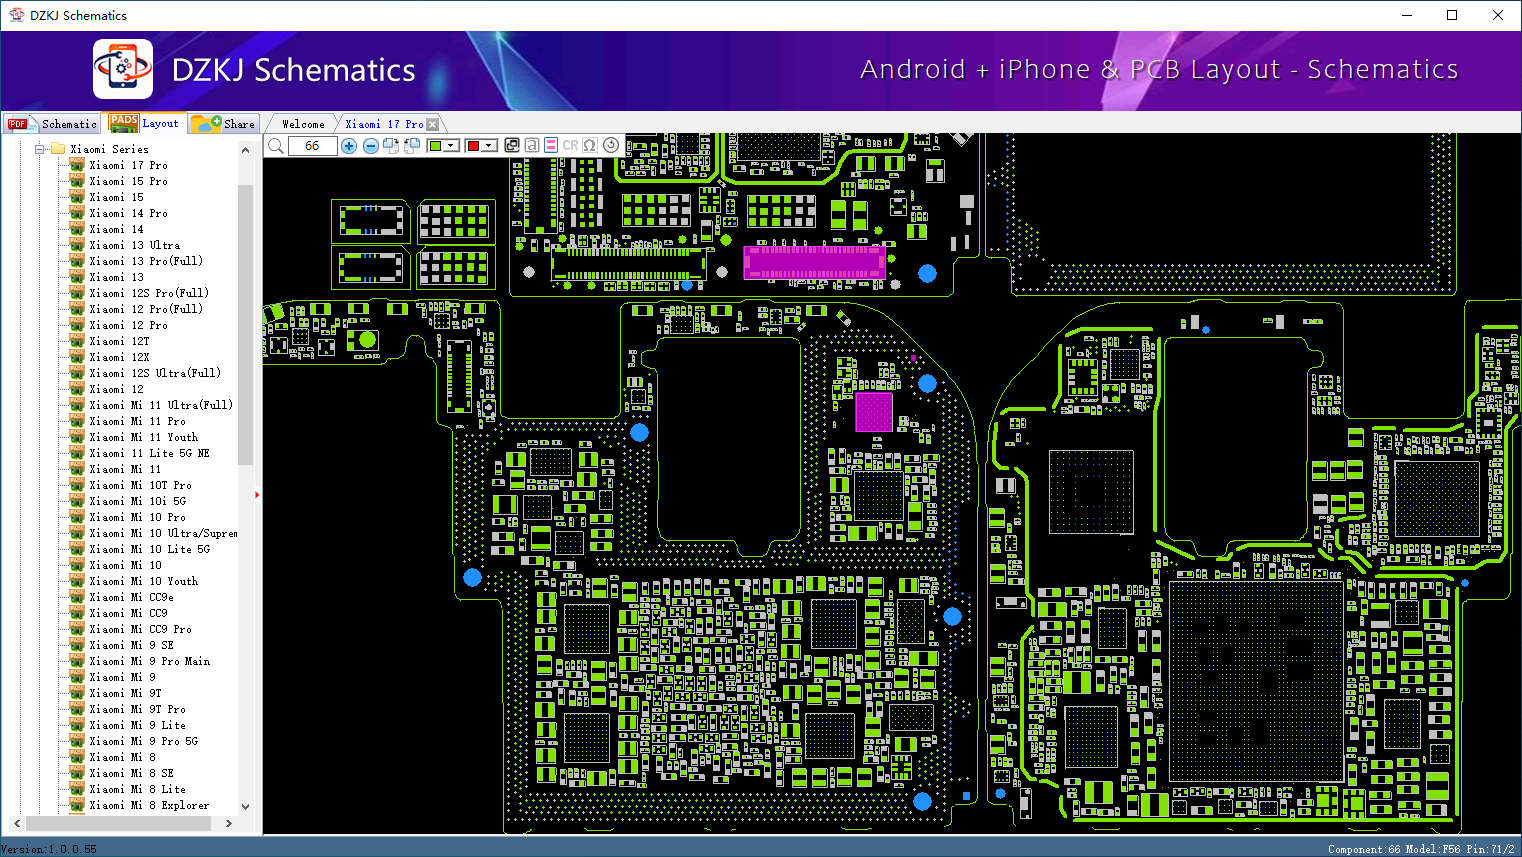Open the red color dropdown arrow
Screen dimensions: 1522x857
coord(489,146)
